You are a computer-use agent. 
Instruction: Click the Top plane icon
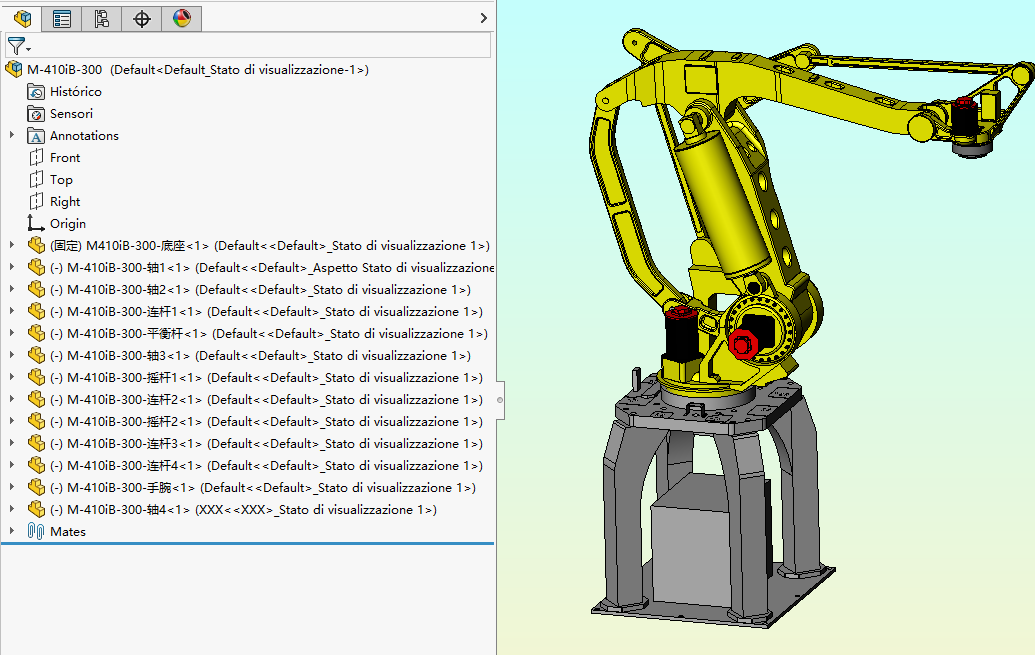pos(36,180)
